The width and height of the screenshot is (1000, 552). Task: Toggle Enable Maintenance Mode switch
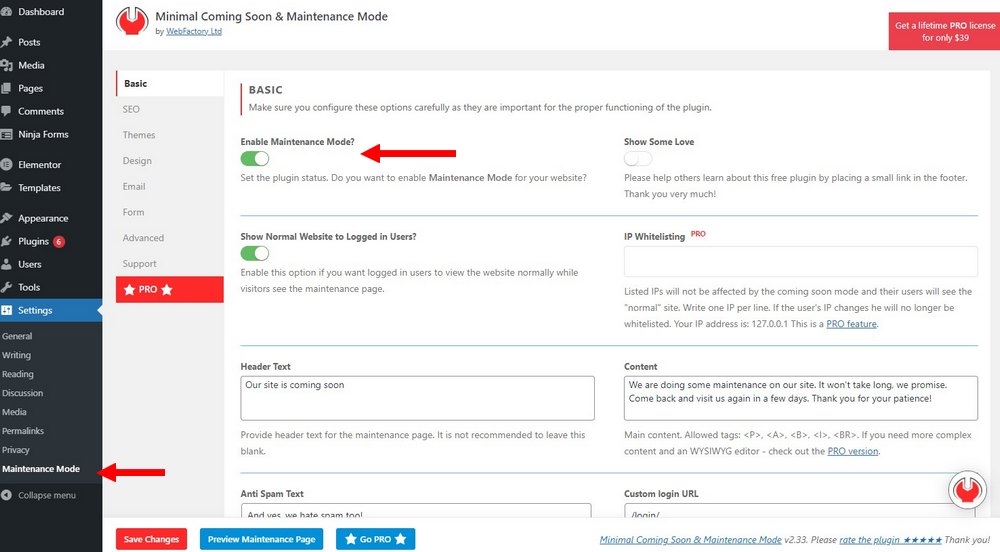tap(254, 158)
